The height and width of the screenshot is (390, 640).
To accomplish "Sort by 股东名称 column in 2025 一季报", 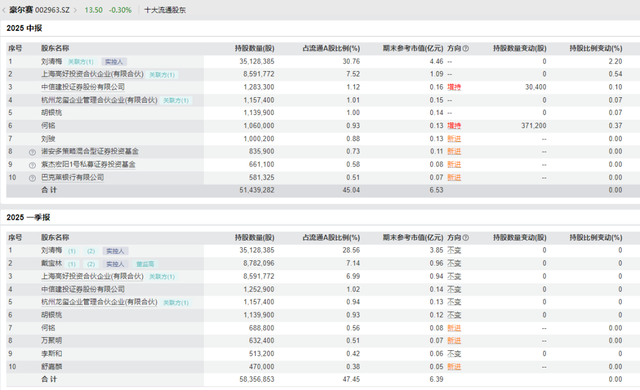I will pyautogui.click(x=55, y=237).
